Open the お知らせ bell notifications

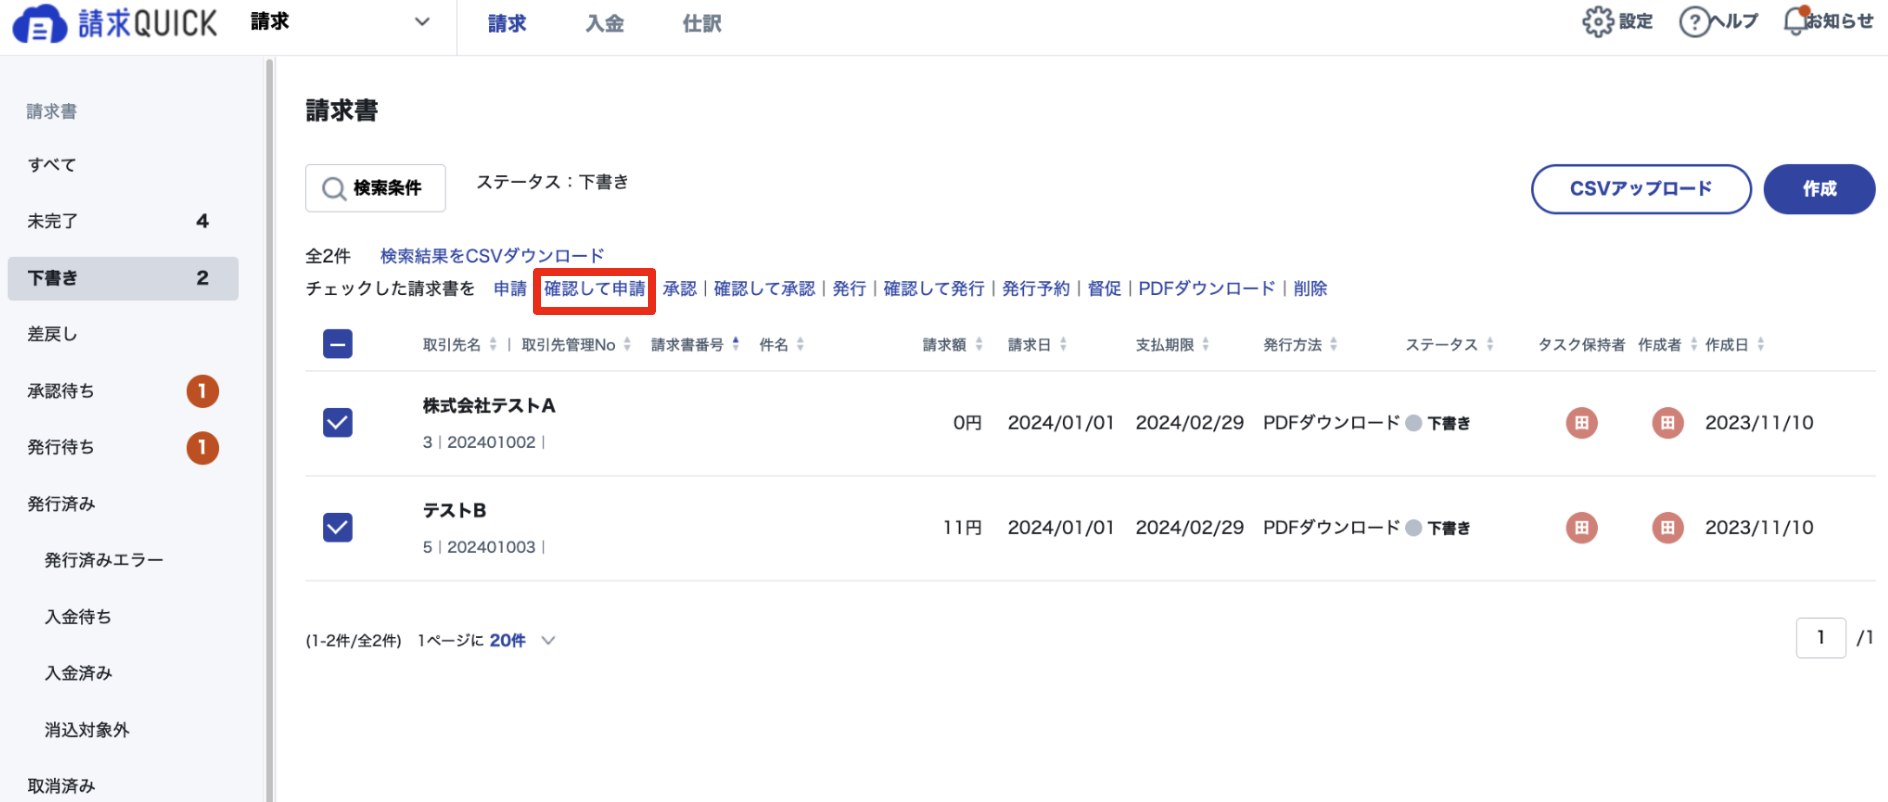pos(1796,21)
